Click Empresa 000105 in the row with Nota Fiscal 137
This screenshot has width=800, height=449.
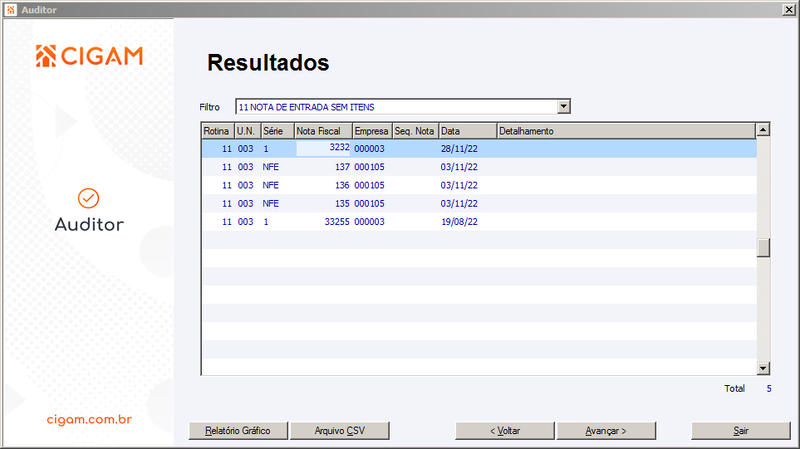coord(369,167)
